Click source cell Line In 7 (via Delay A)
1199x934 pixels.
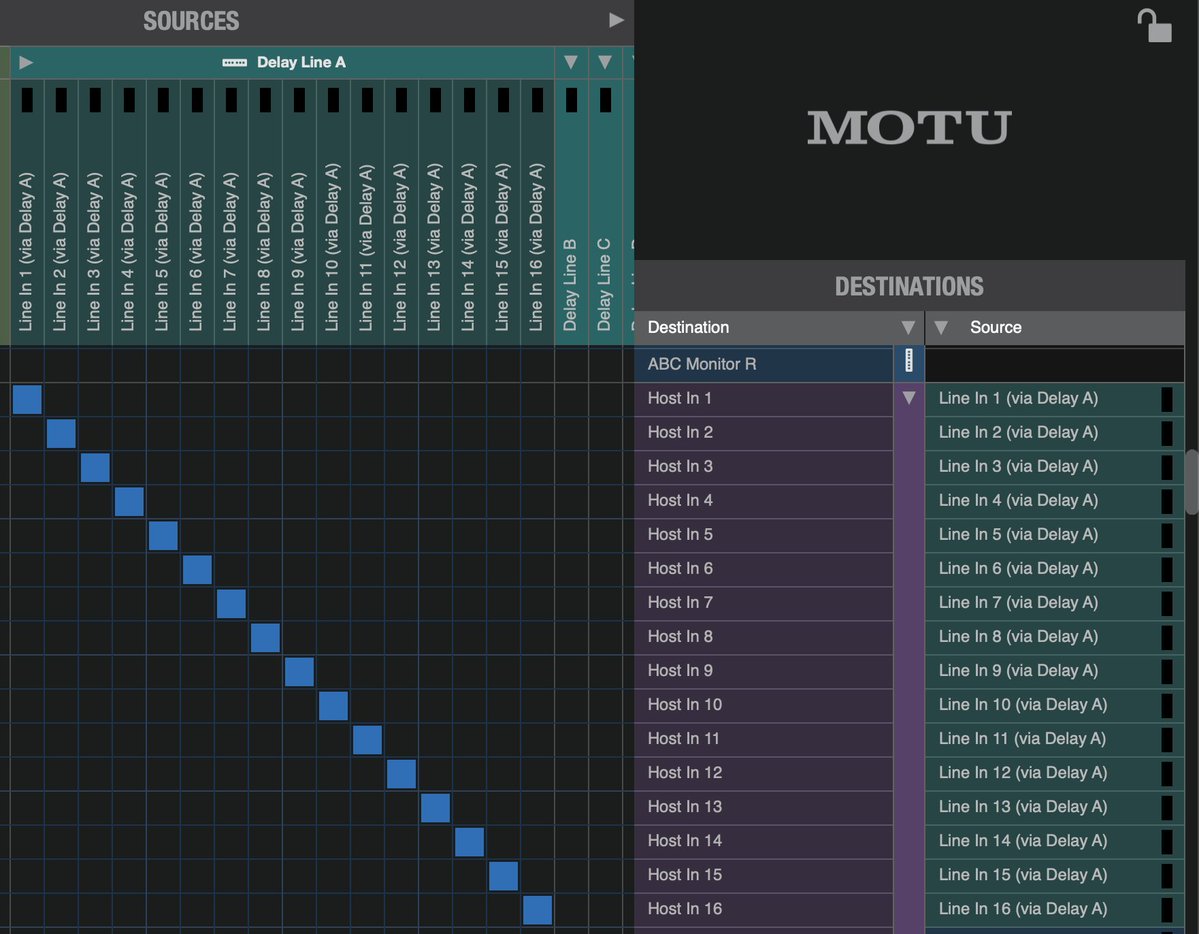1054,603
